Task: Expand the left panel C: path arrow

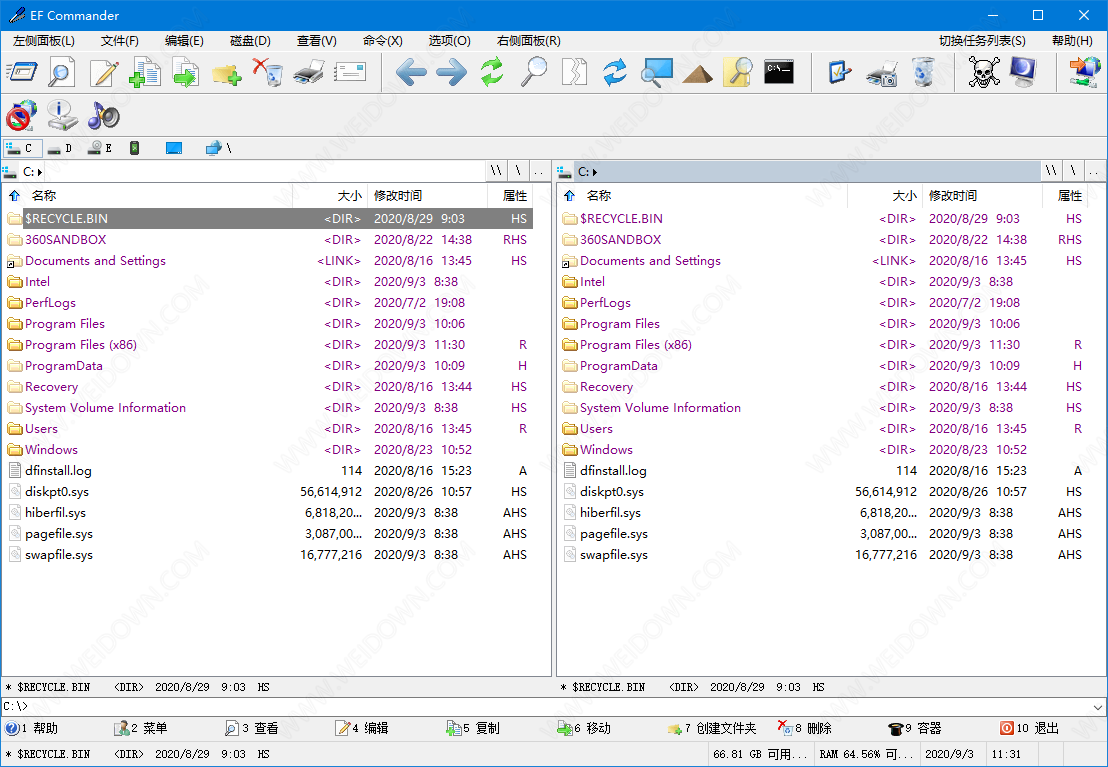Action: tap(40, 172)
